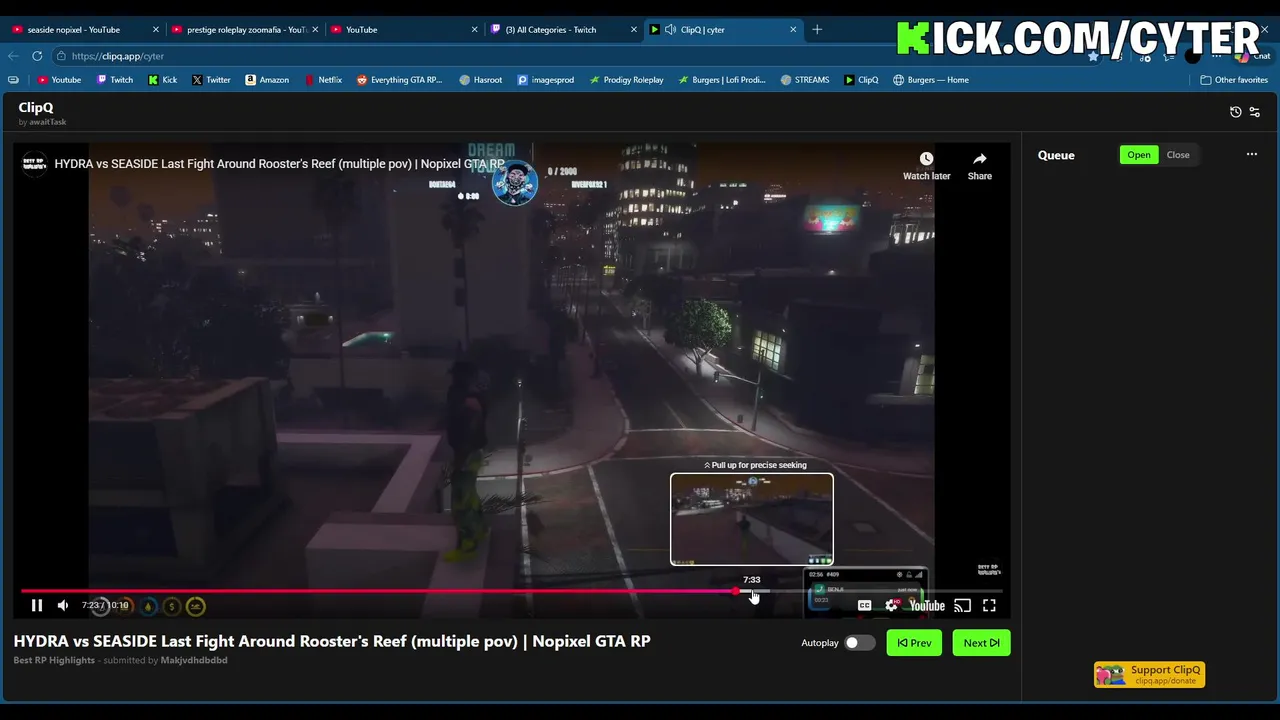Open the Best RP Highlights channel avatar
The width and height of the screenshot is (1280, 720).
click(x=35, y=163)
